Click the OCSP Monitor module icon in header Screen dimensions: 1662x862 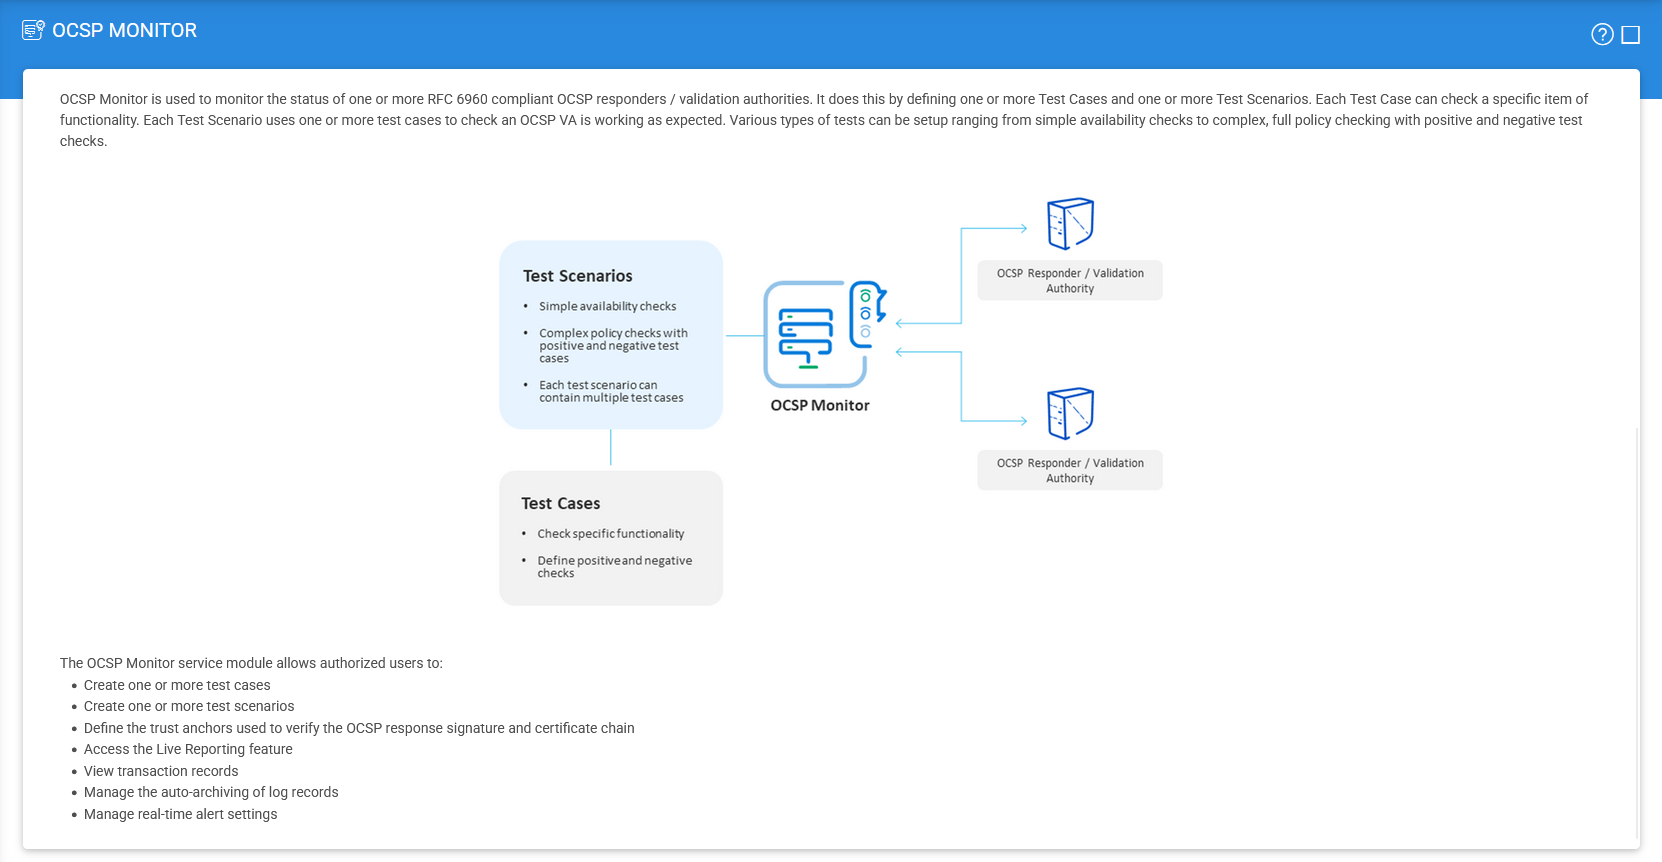click(x=33, y=30)
